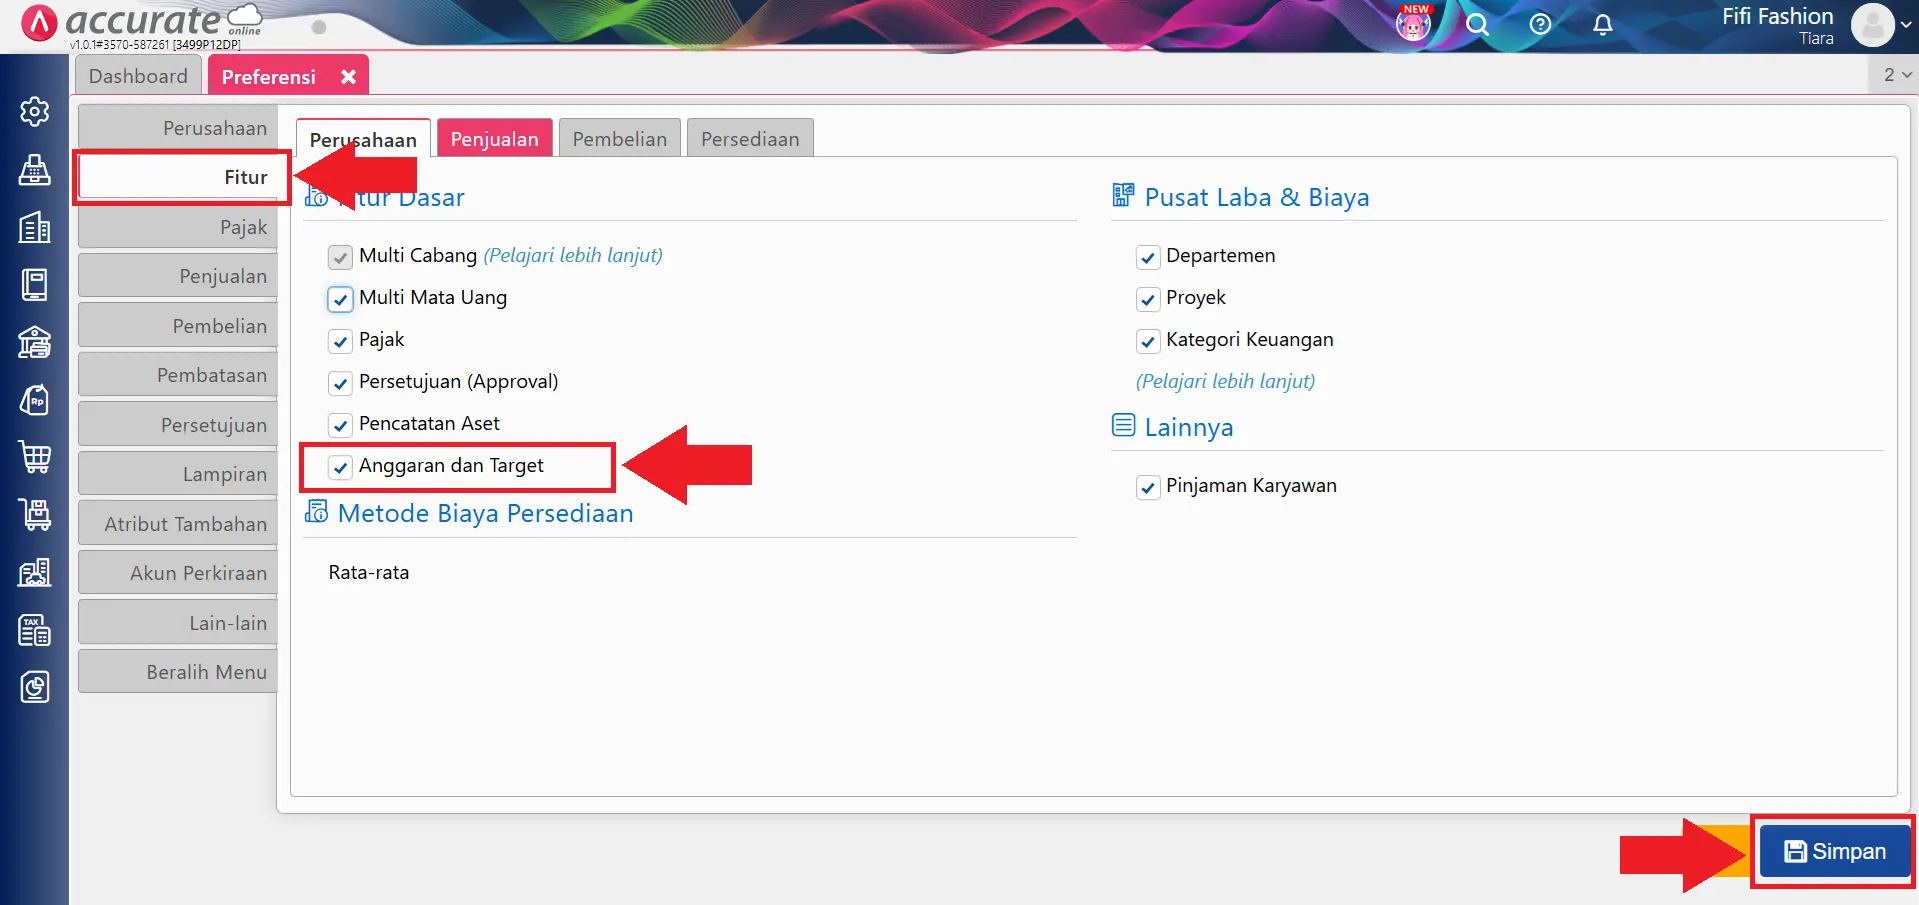Open the bank building module icon
This screenshot has width=1919, height=905.
[35, 342]
